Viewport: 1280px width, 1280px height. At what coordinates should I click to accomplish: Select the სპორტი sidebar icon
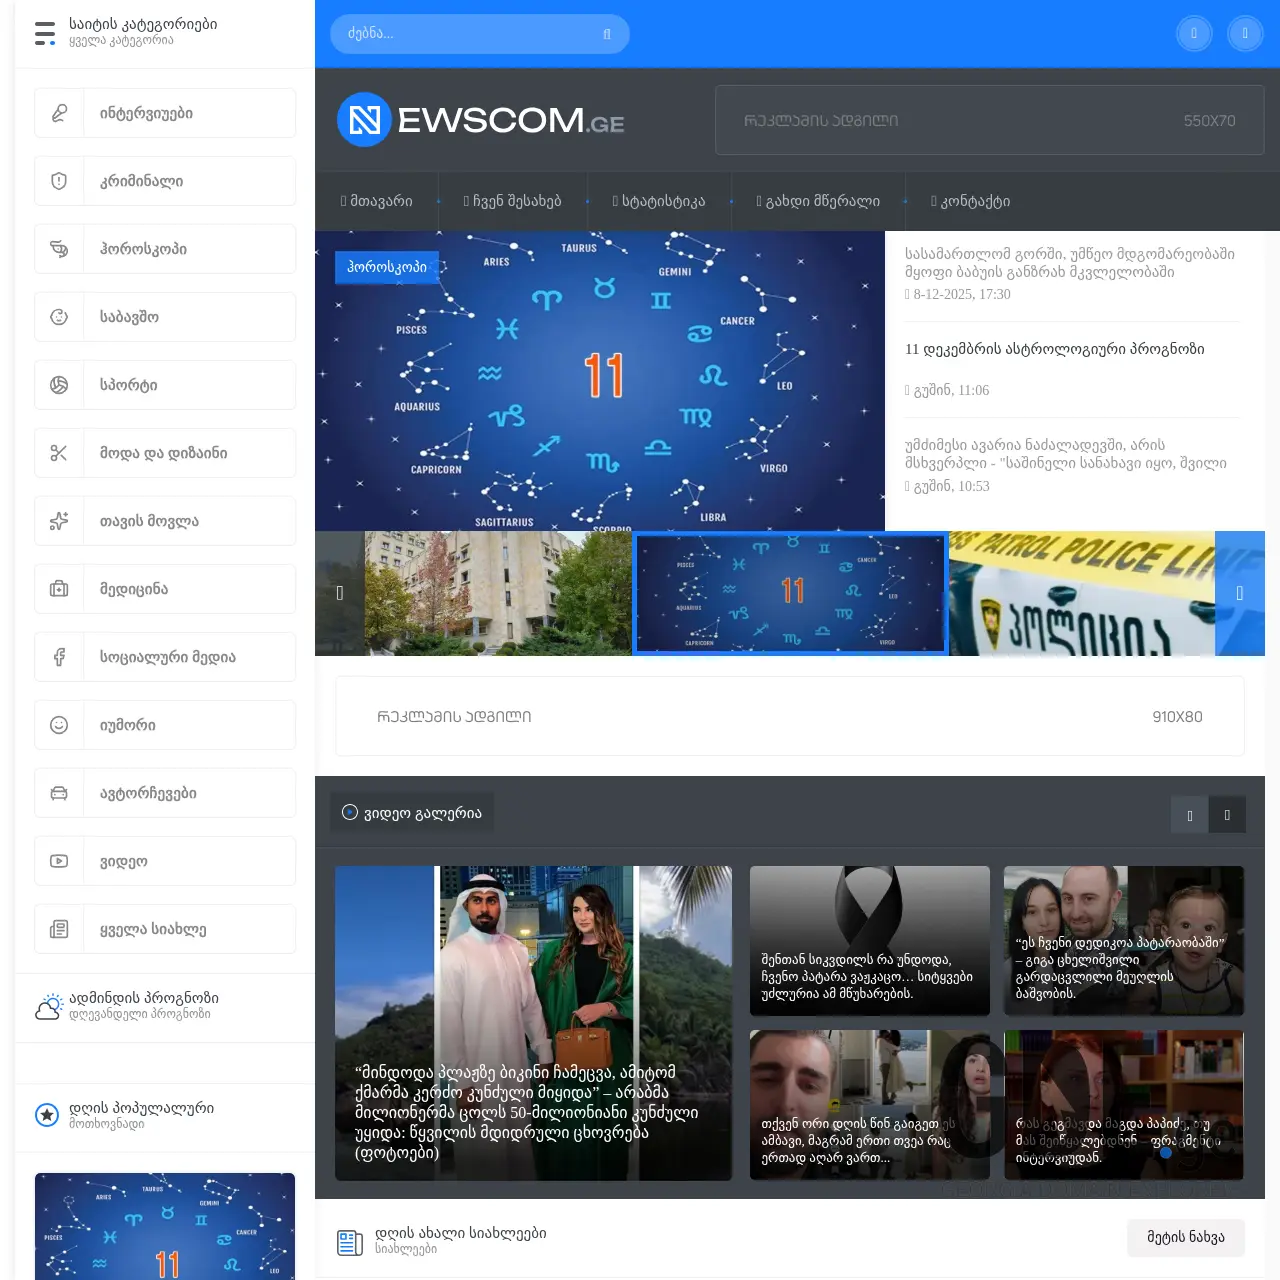[x=58, y=384]
